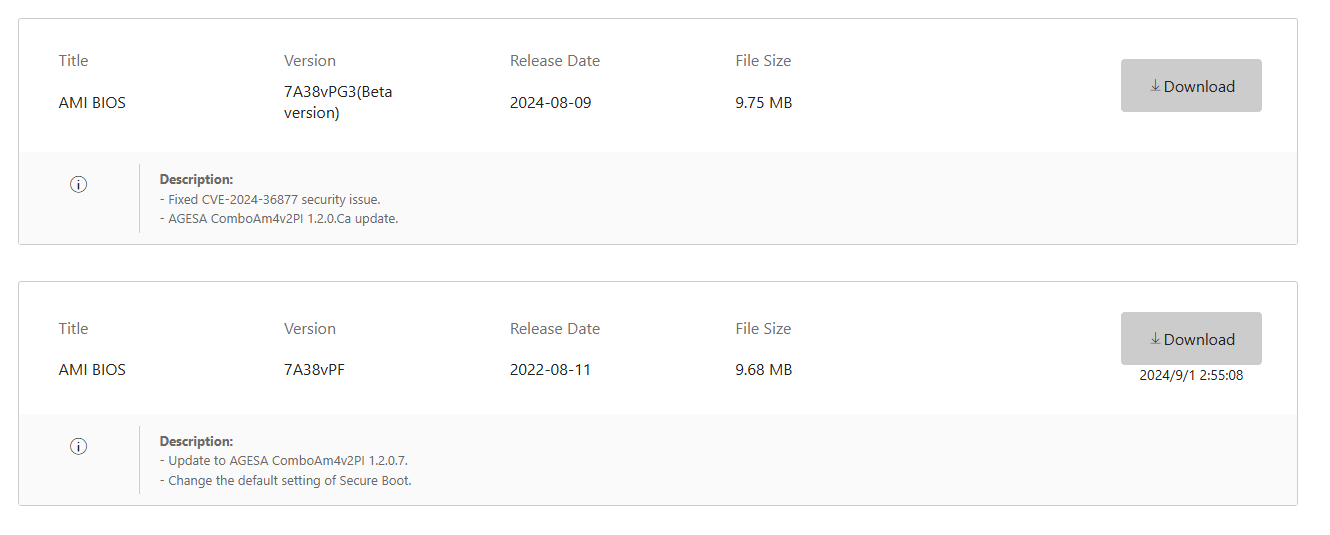Screen dimensions: 1330x535
Task: Click the 2022-08-11 release date
Action: 550,370
